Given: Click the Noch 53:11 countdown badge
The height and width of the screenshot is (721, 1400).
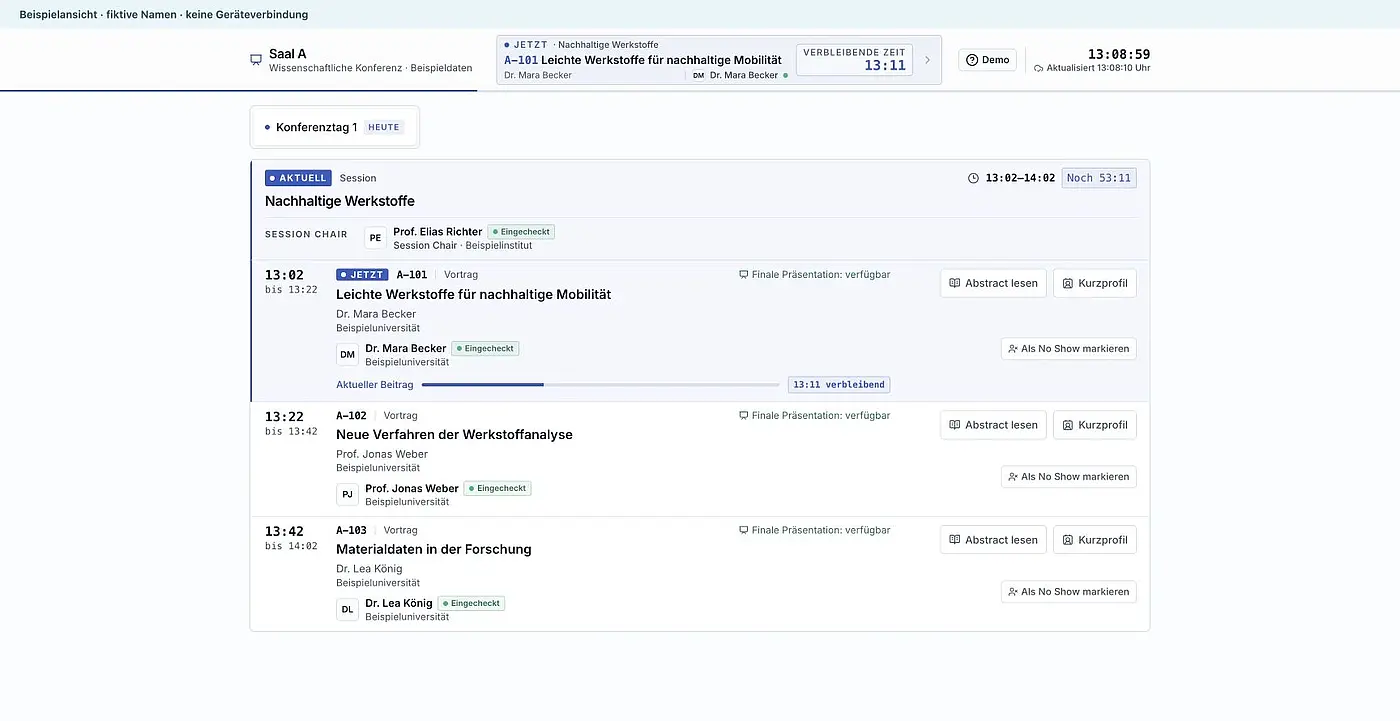Looking at the screenshot, I should (1099, 178).
